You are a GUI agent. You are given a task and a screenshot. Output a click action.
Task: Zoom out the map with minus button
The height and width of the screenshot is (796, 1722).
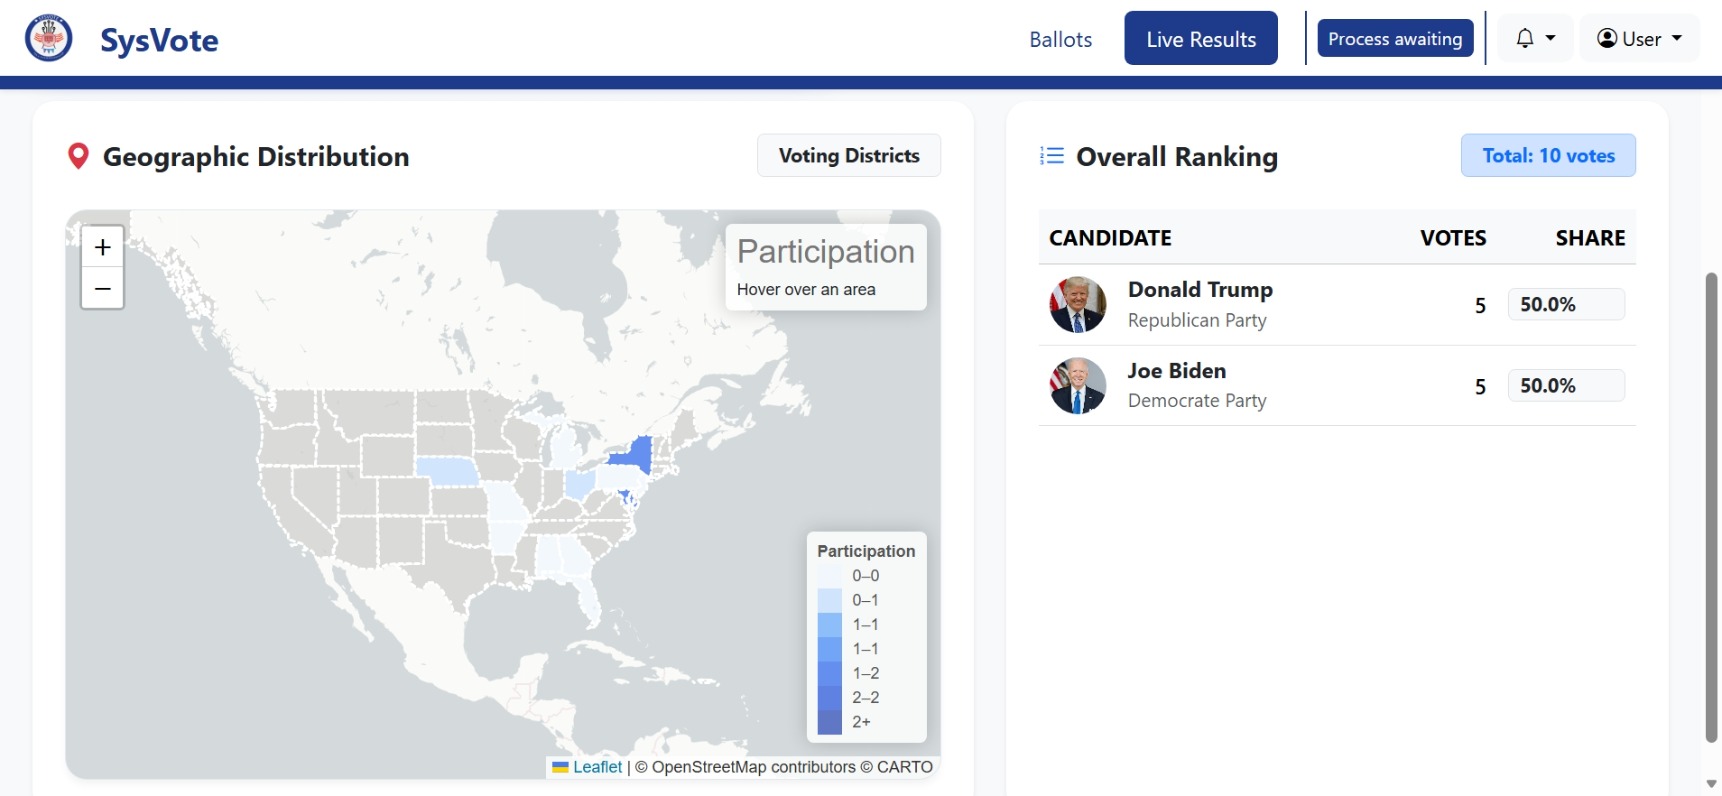(102, 288)
